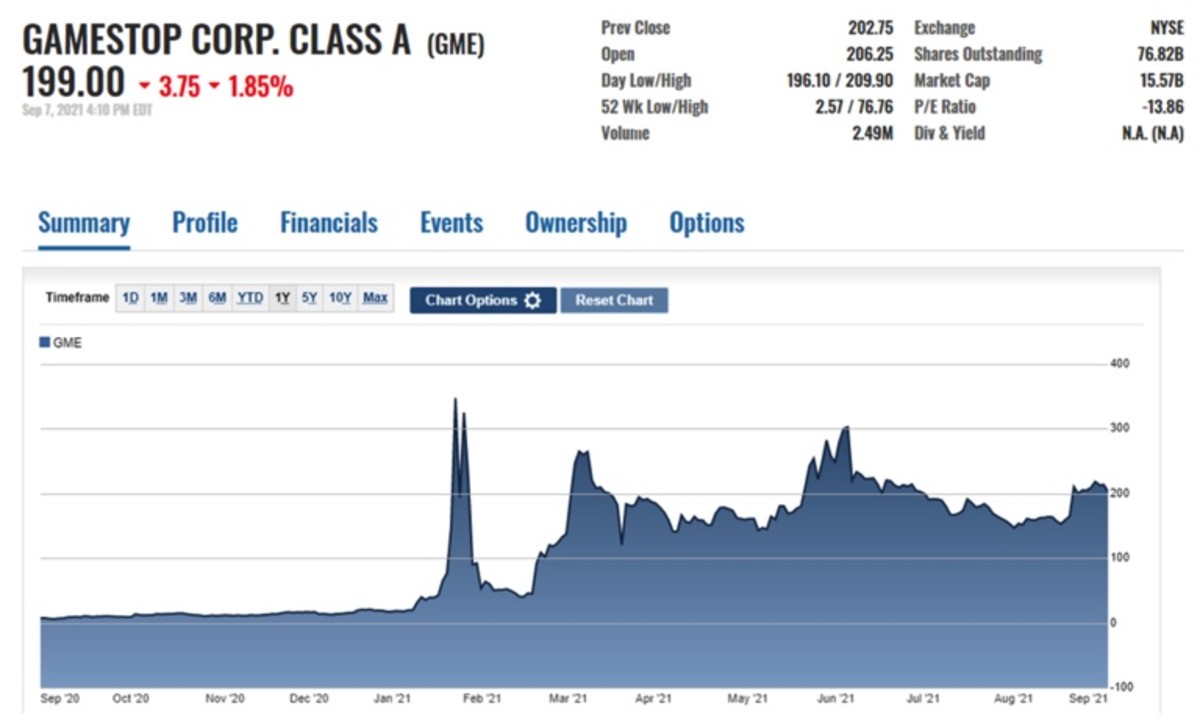Choose the 5Y timeframe
Screen dimensions: 1200x723
click(309, 298)
